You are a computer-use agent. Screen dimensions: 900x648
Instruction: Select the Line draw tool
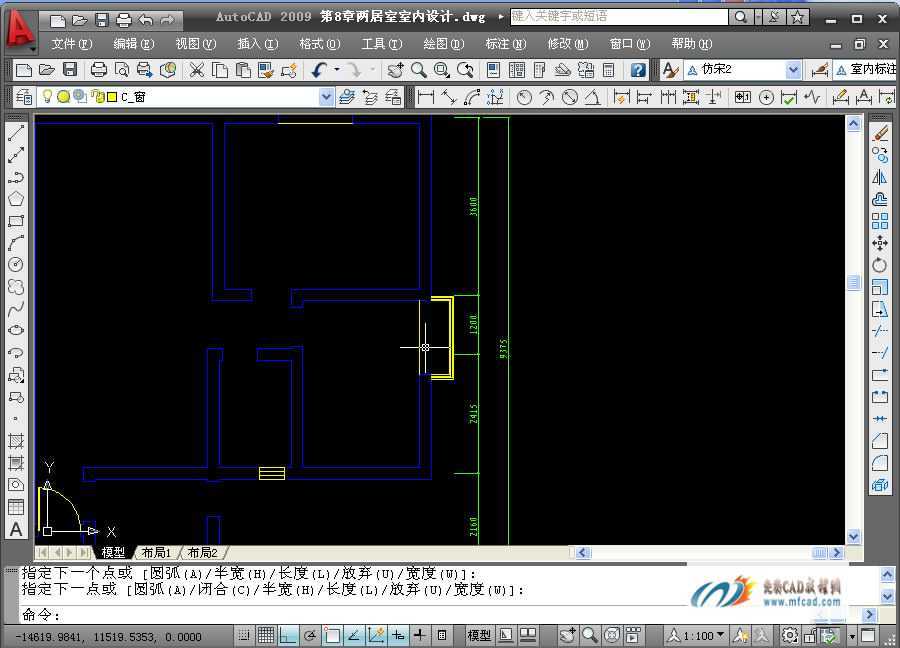coord(16,133)
